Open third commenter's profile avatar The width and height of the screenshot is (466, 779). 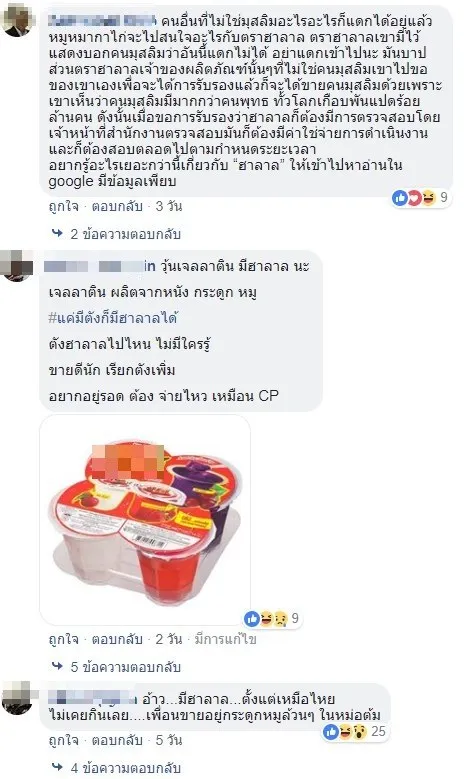pyautogui.click(x=16, y=699)
